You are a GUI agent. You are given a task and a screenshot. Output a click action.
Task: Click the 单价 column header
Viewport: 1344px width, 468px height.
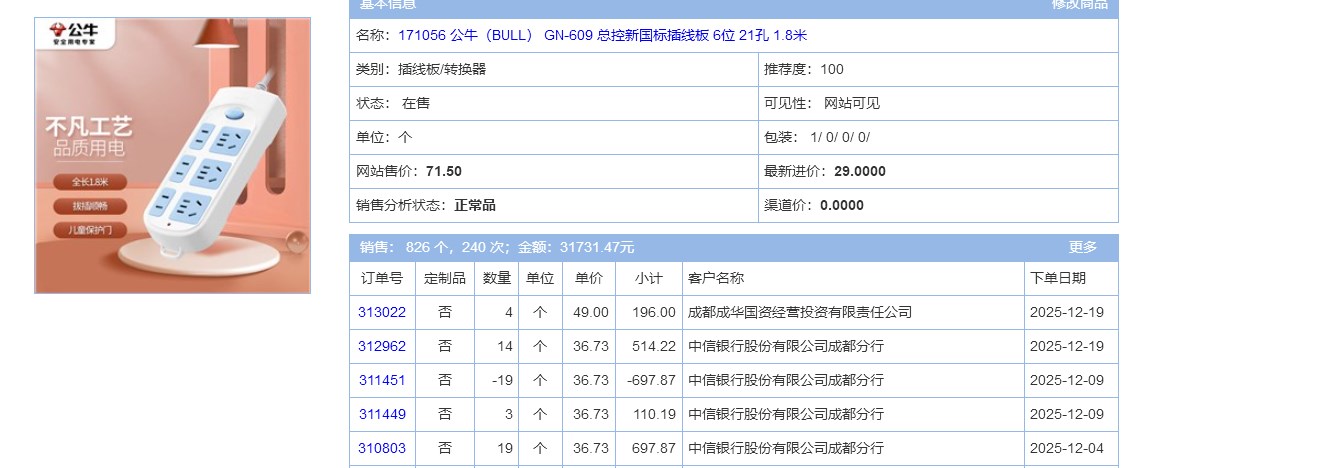(589, 278)
